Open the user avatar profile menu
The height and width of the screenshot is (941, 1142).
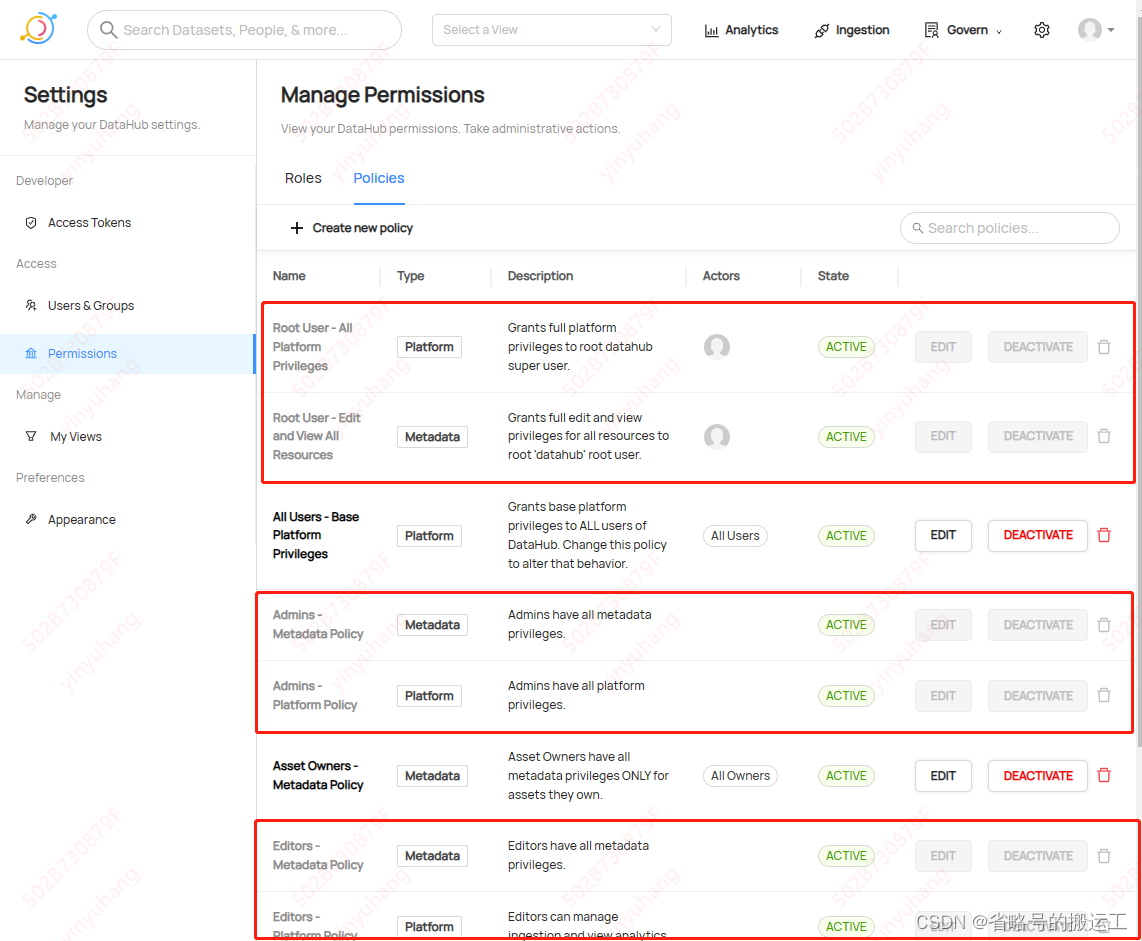click(x=1095, y=30)
